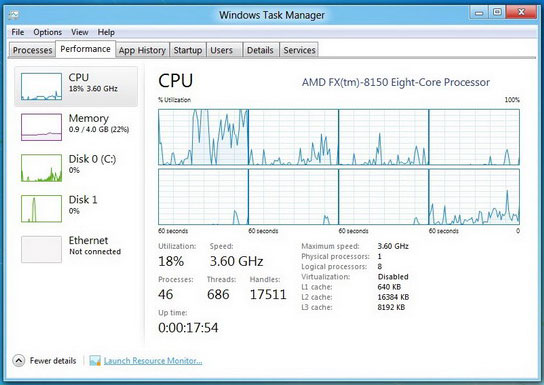
Task: Open the Options menu
Action: pyautogui.click(x=48, y=32)
